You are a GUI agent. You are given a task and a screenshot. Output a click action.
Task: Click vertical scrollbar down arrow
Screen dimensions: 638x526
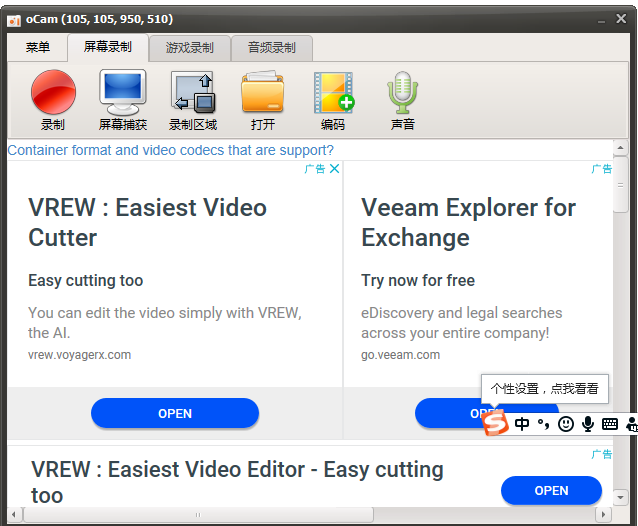[x=620, y=497]
